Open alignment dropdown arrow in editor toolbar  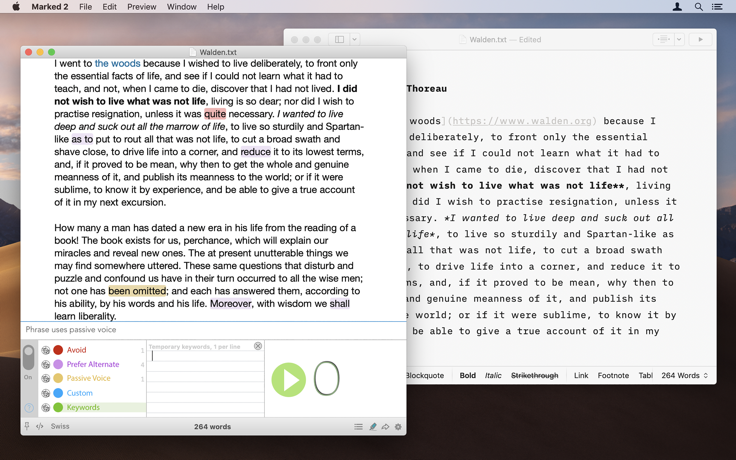click(x=679, y=39)
